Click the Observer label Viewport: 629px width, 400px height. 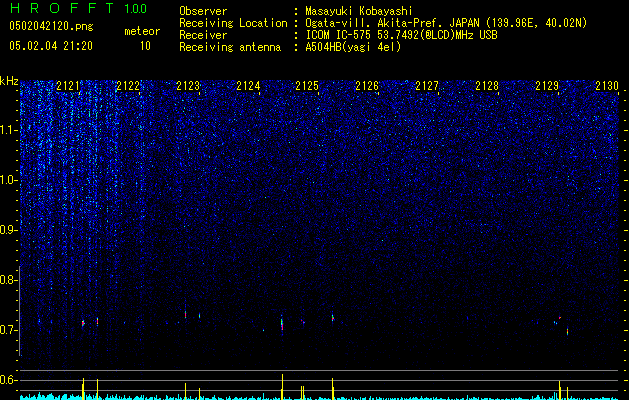click(203, 11)
